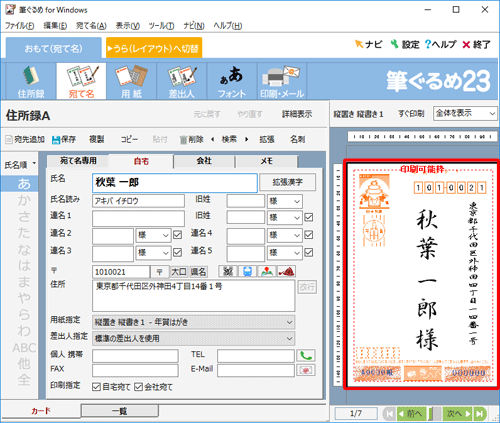Click the 県名 prefecture name button
The width and height of the screenshot is (500, 423).
(198, 272)
